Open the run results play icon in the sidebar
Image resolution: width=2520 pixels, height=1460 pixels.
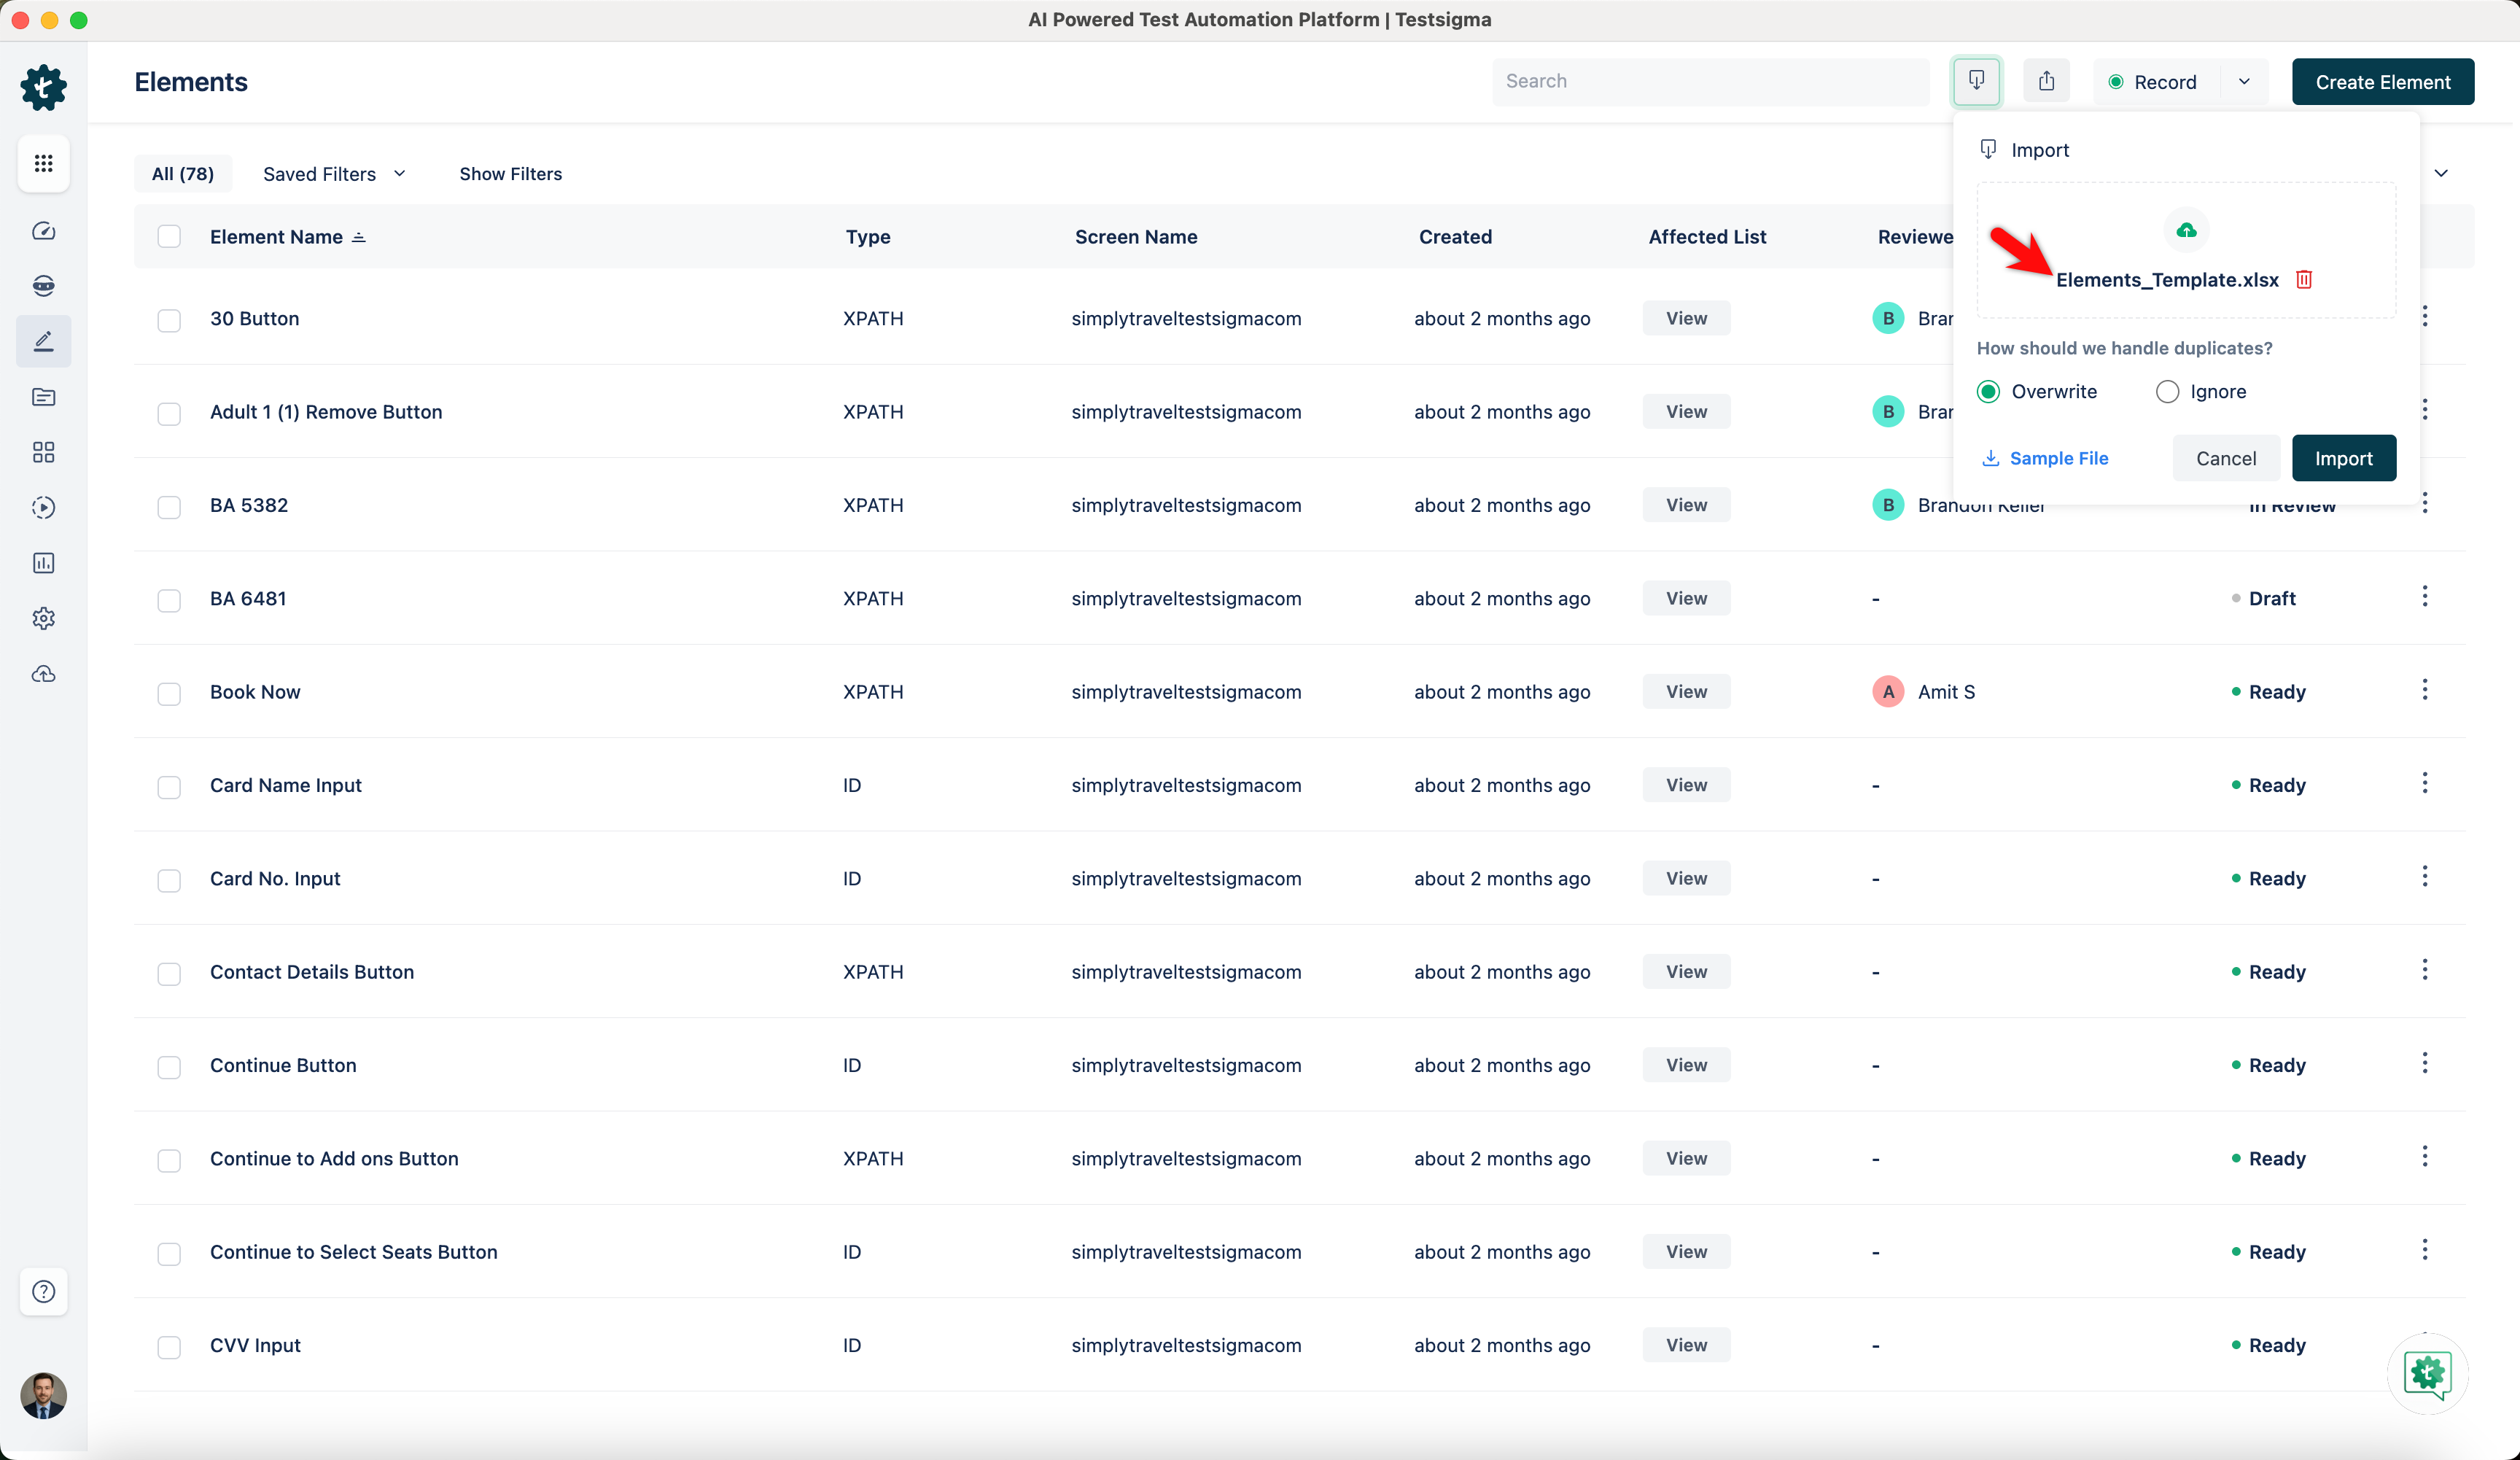tap(43, 507)
